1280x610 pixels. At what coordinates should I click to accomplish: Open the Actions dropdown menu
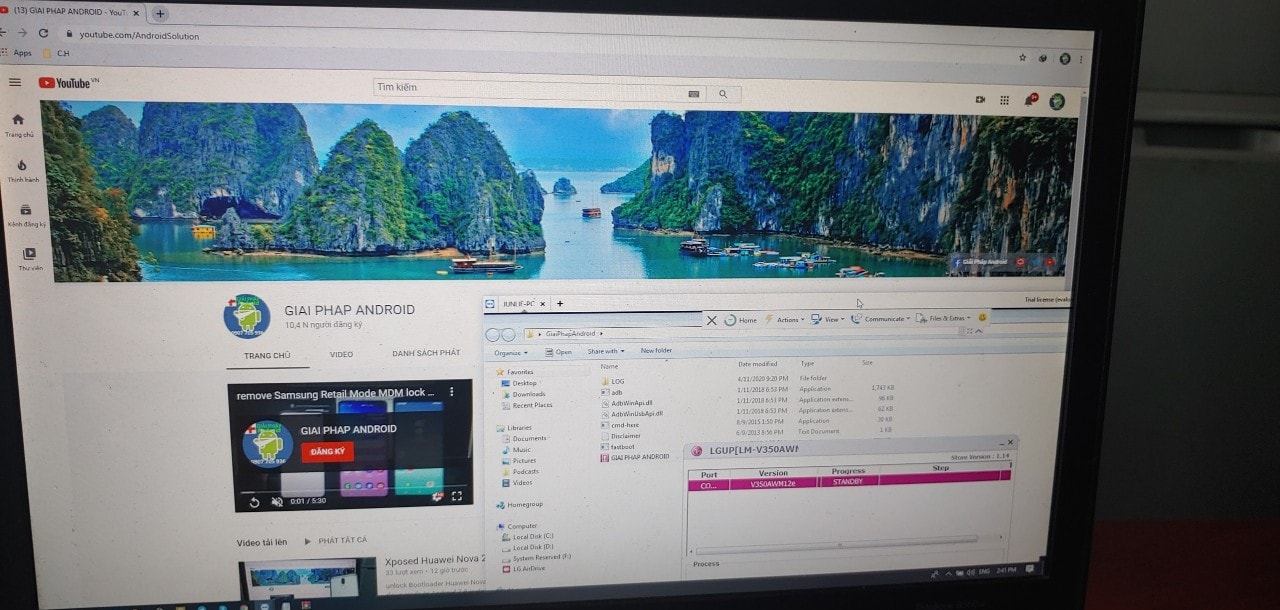pyautogui.click(x=784, y=320)
